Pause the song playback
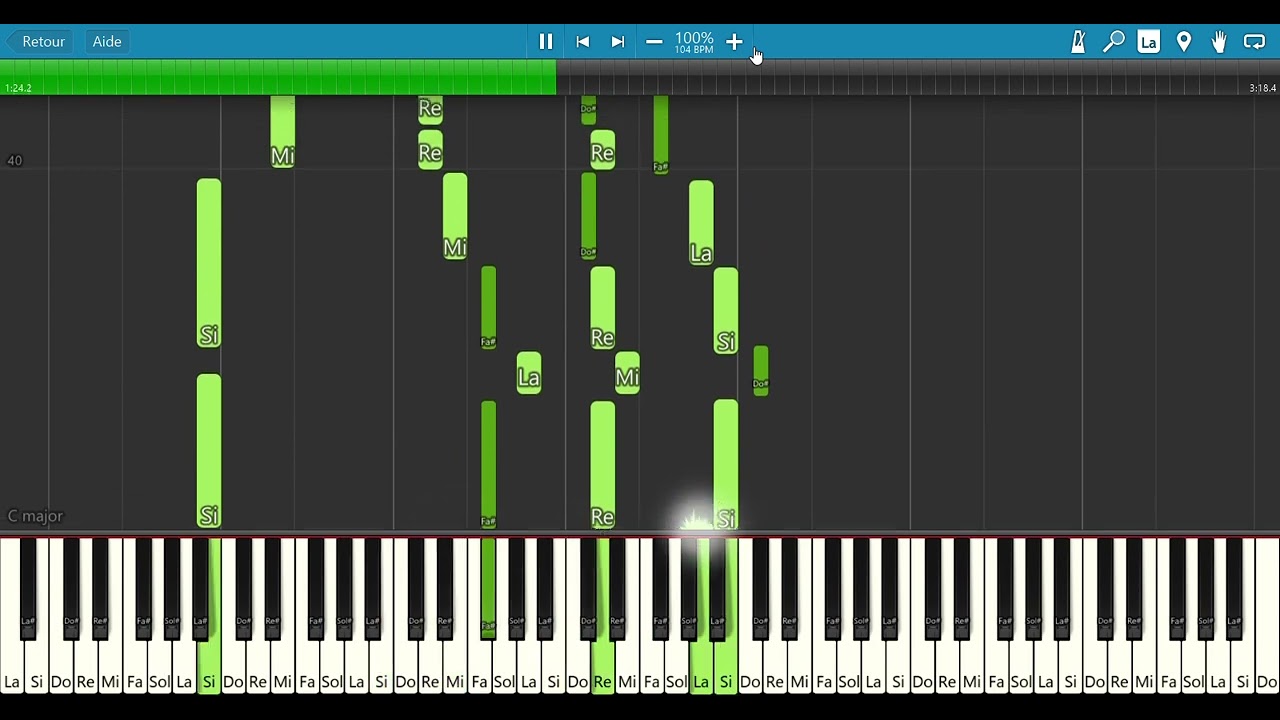 [x=546, y=42]
